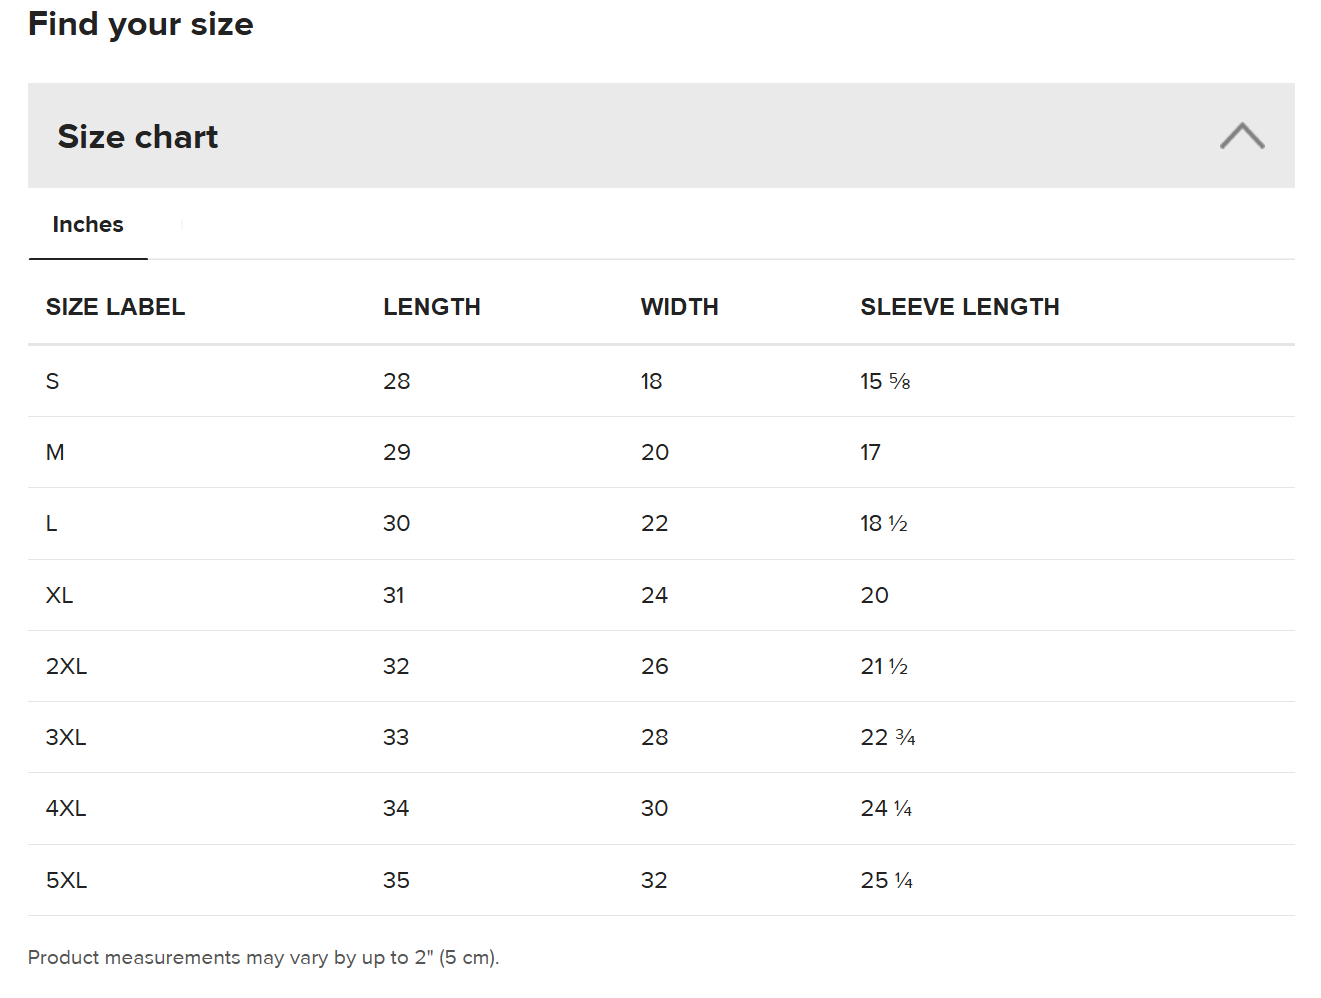Switch to the Inches tab
This screenshot has width=1321, height=998.
pyautogui.click(x=88, y=225)
